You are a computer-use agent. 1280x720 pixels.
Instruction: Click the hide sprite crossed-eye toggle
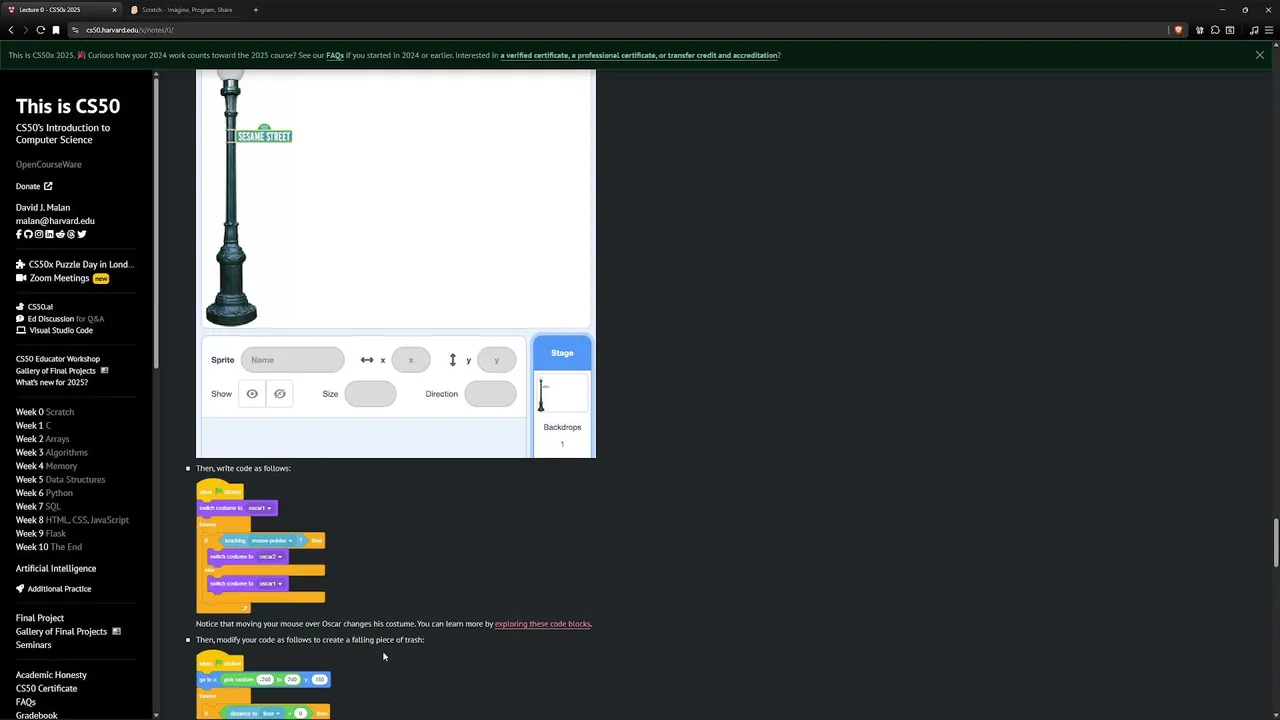[280, 394]
